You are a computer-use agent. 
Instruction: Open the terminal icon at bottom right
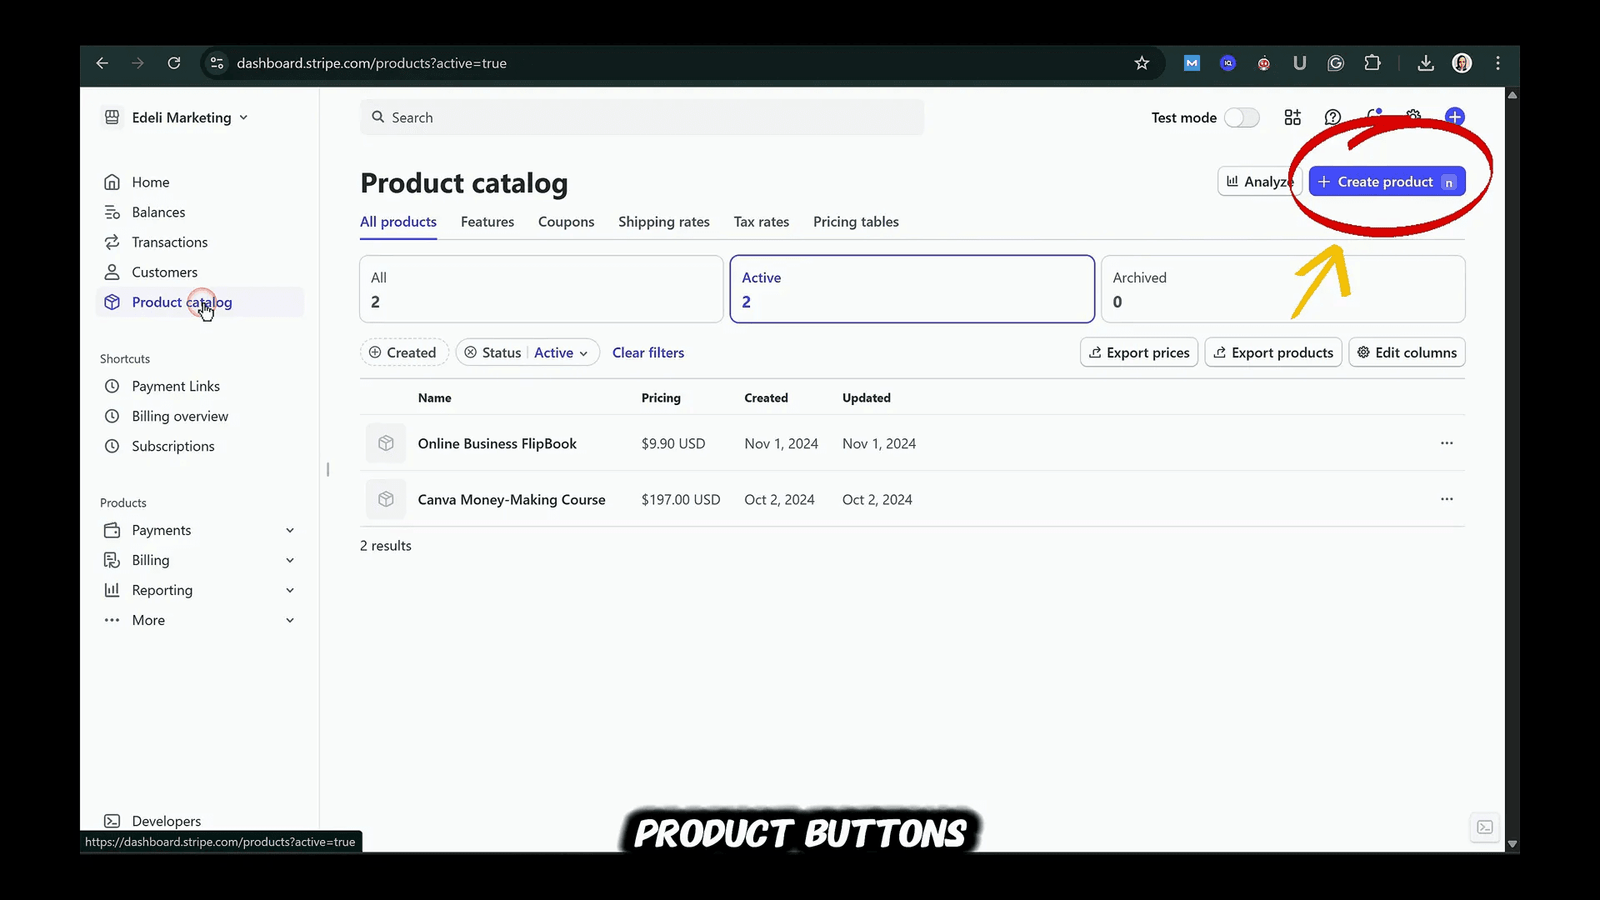point(1485,827)
